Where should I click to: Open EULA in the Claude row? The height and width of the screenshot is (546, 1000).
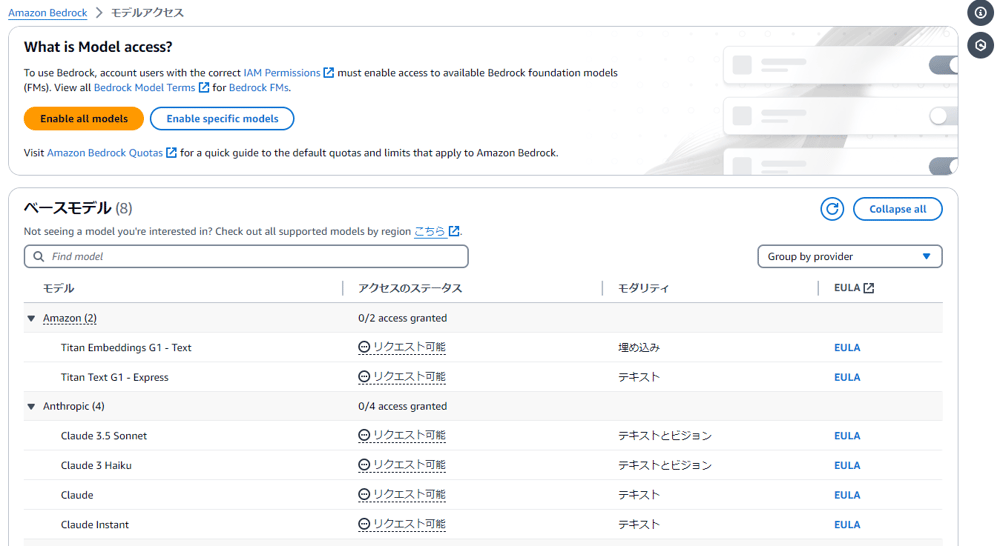click(847, 495)
